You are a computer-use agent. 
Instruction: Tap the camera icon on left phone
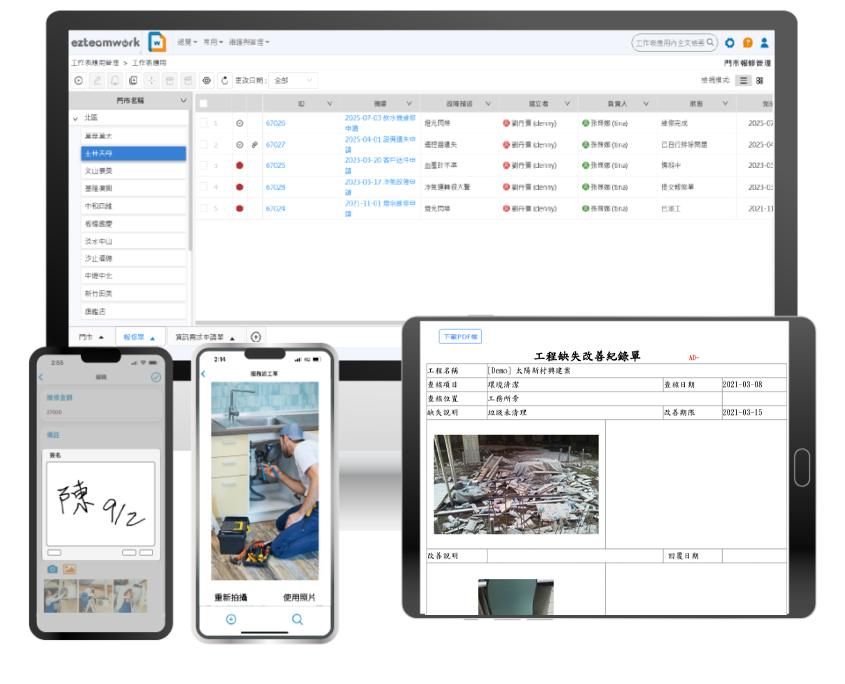pos(52,569)
